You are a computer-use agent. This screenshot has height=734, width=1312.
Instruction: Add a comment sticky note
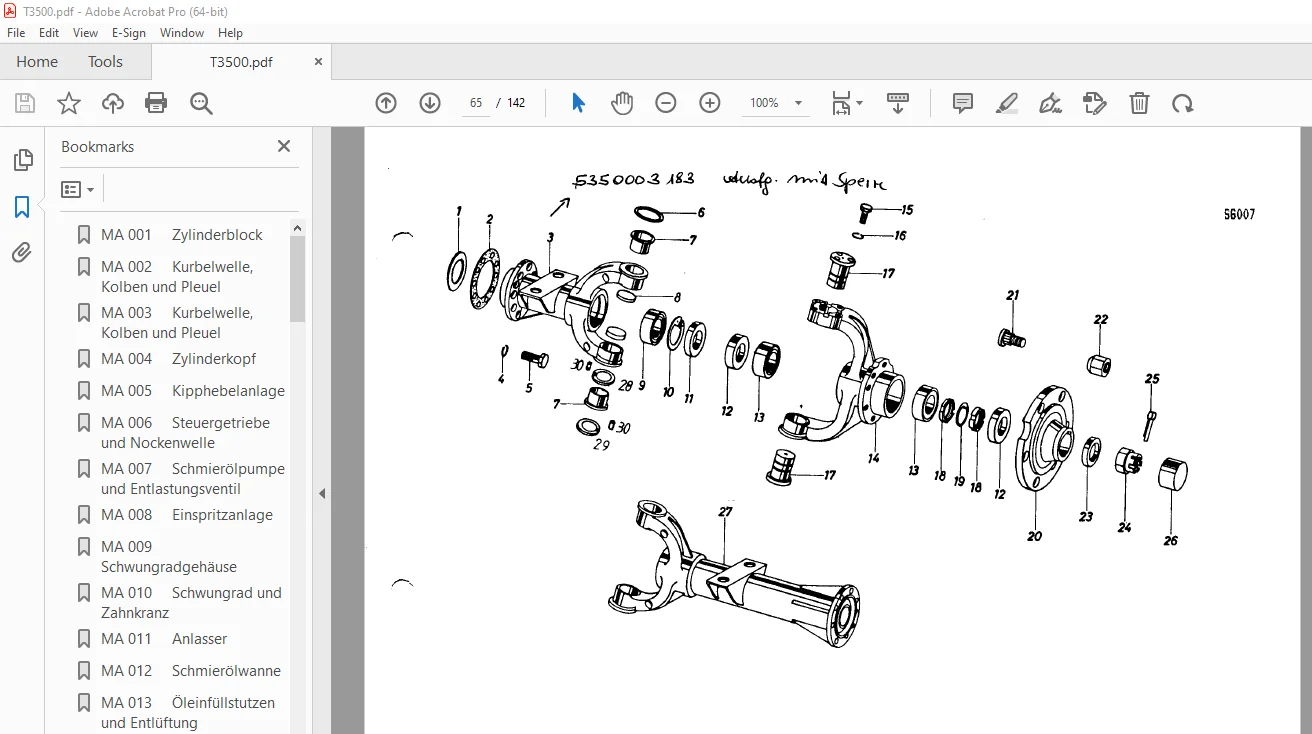coord(963,103)
